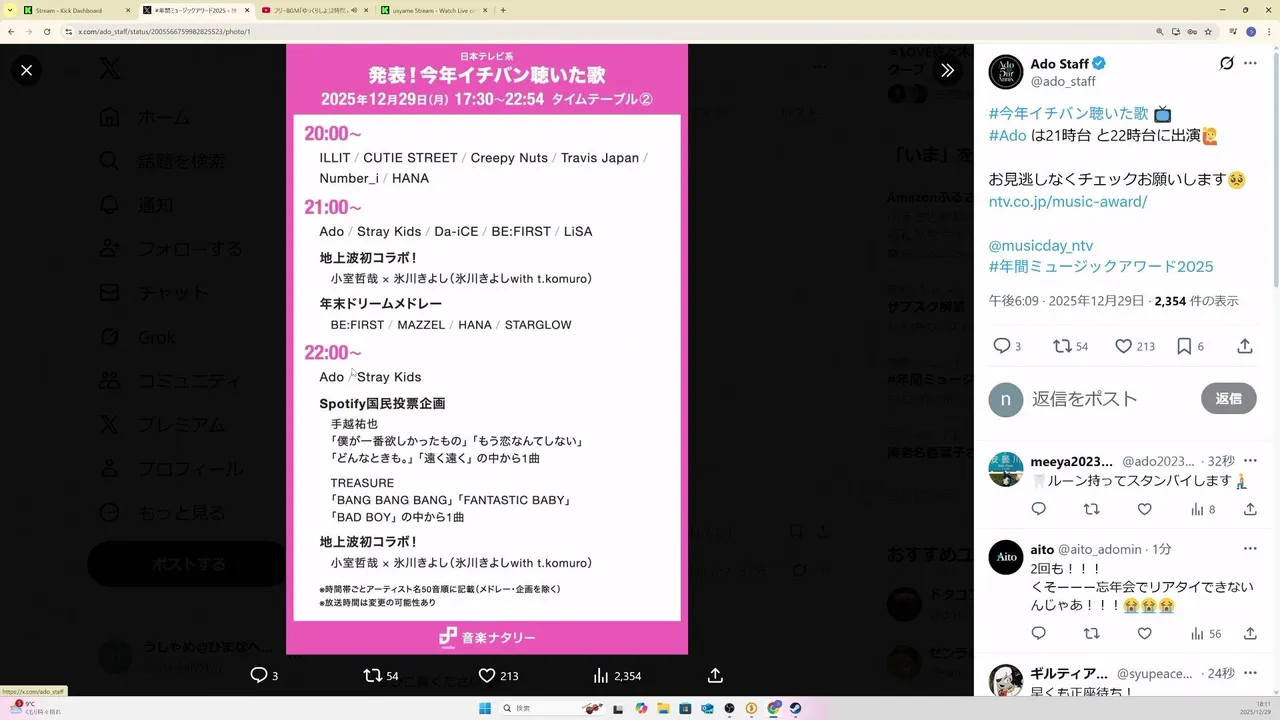Open Steam from taskbar
The width and height of the screenshot is (1280, 720).
pos(795,709)
